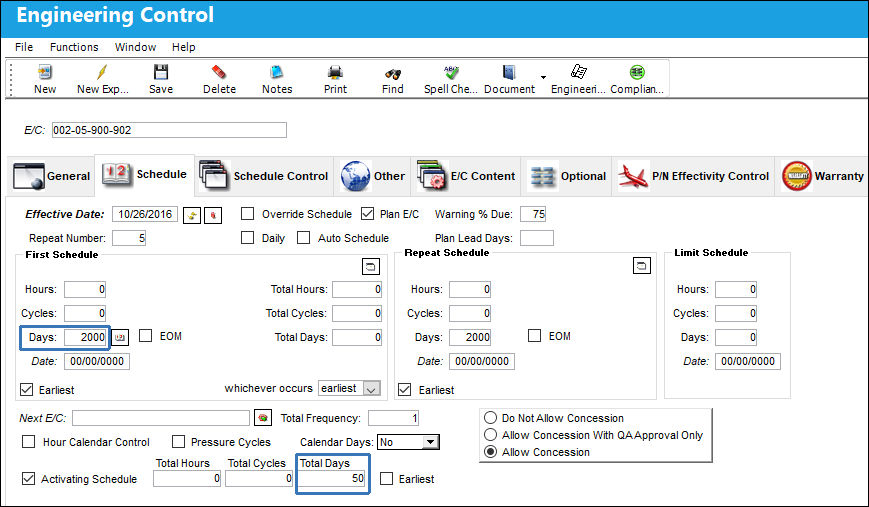This screenshot has width=869, height=507.
Task: Click the Total Frequency field
Action: click(x=393, y=418)
